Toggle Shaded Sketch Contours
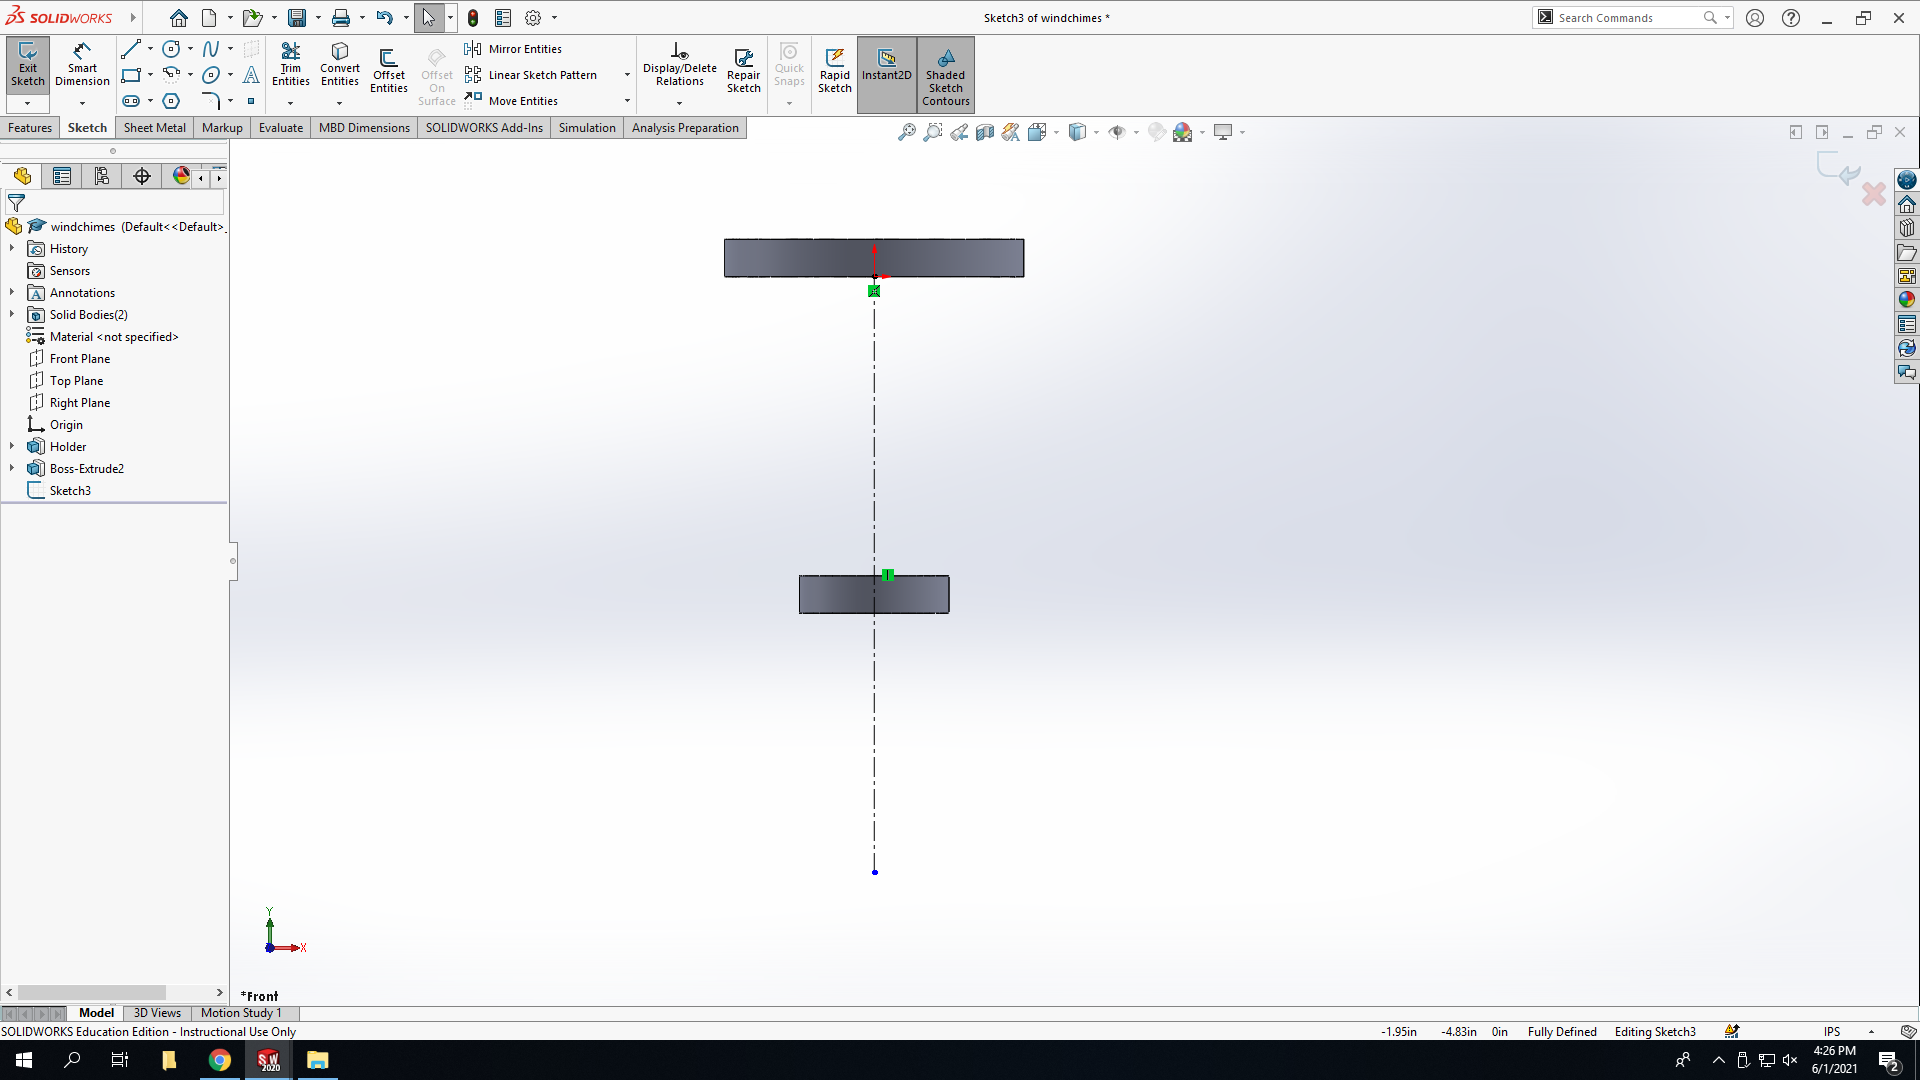This screenshot has height=1080, width=1920. 946,75
